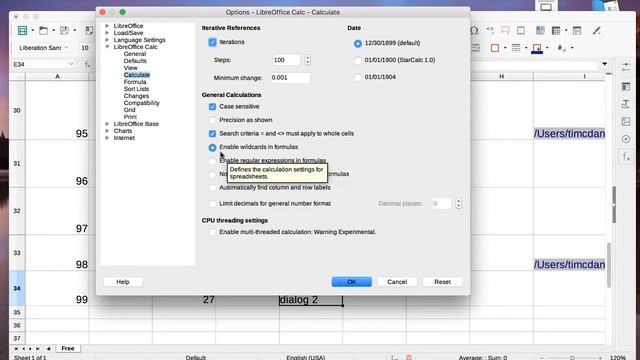Open the sidebar Gallery panel icon
This screenshot has height=360, width=640.
(626, 122)
